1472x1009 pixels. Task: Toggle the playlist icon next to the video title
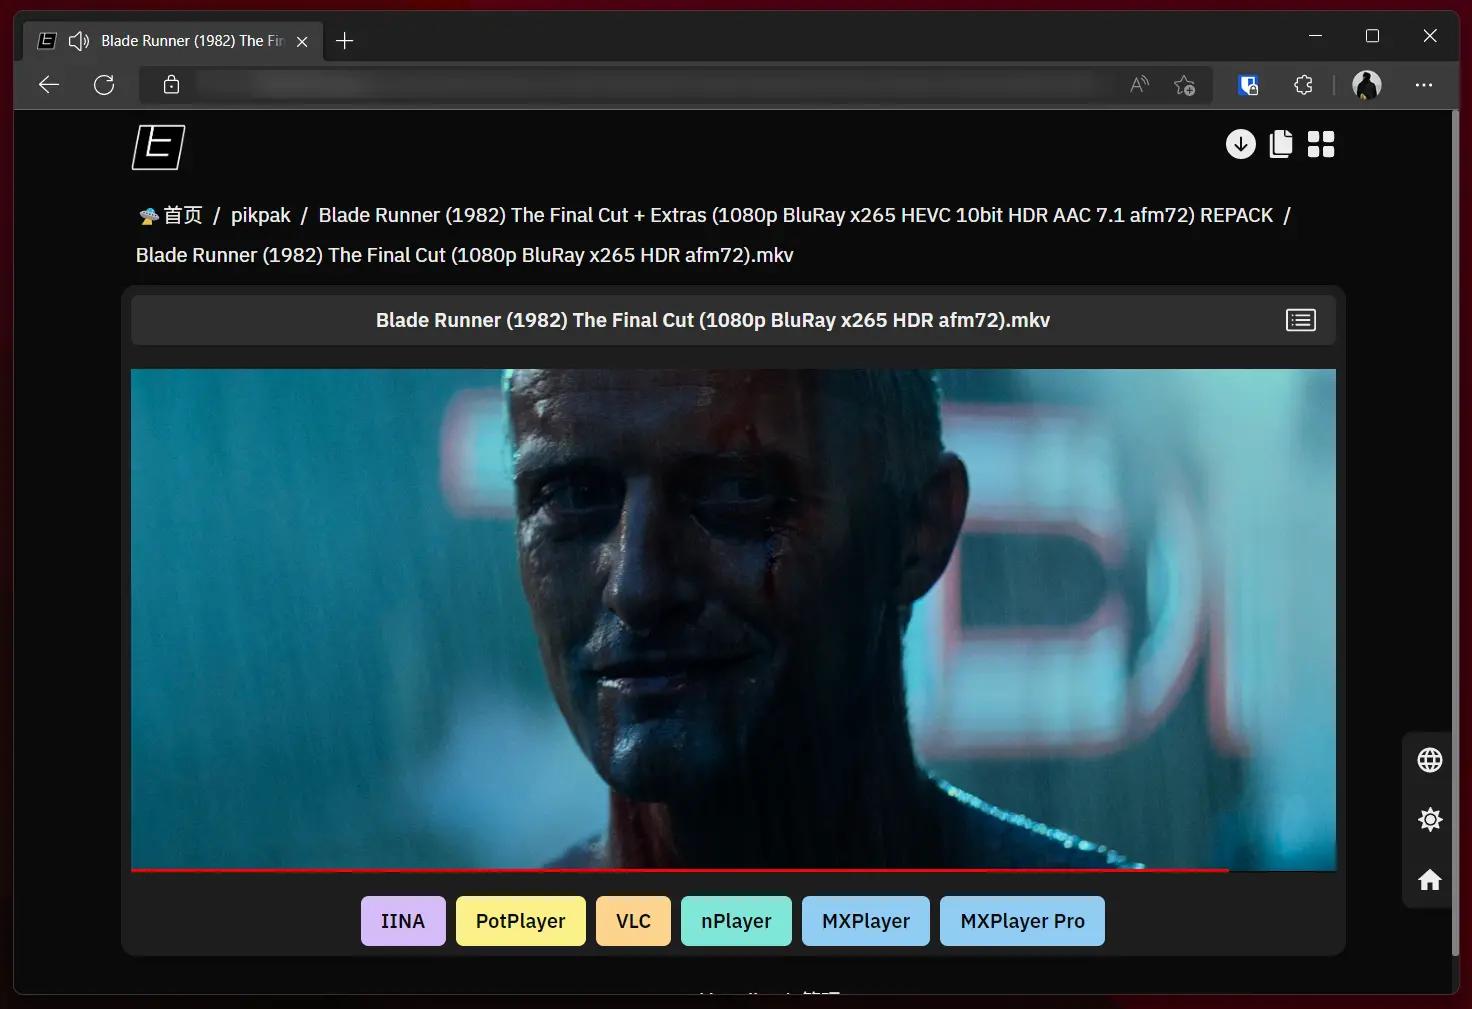[1301, 320]
